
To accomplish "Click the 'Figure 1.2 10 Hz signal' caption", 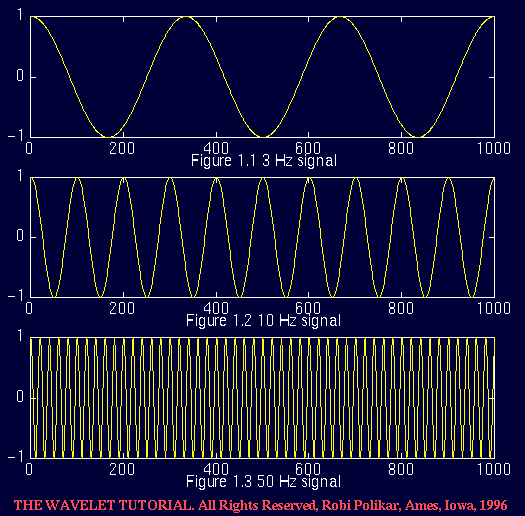I will coord(264,321).
